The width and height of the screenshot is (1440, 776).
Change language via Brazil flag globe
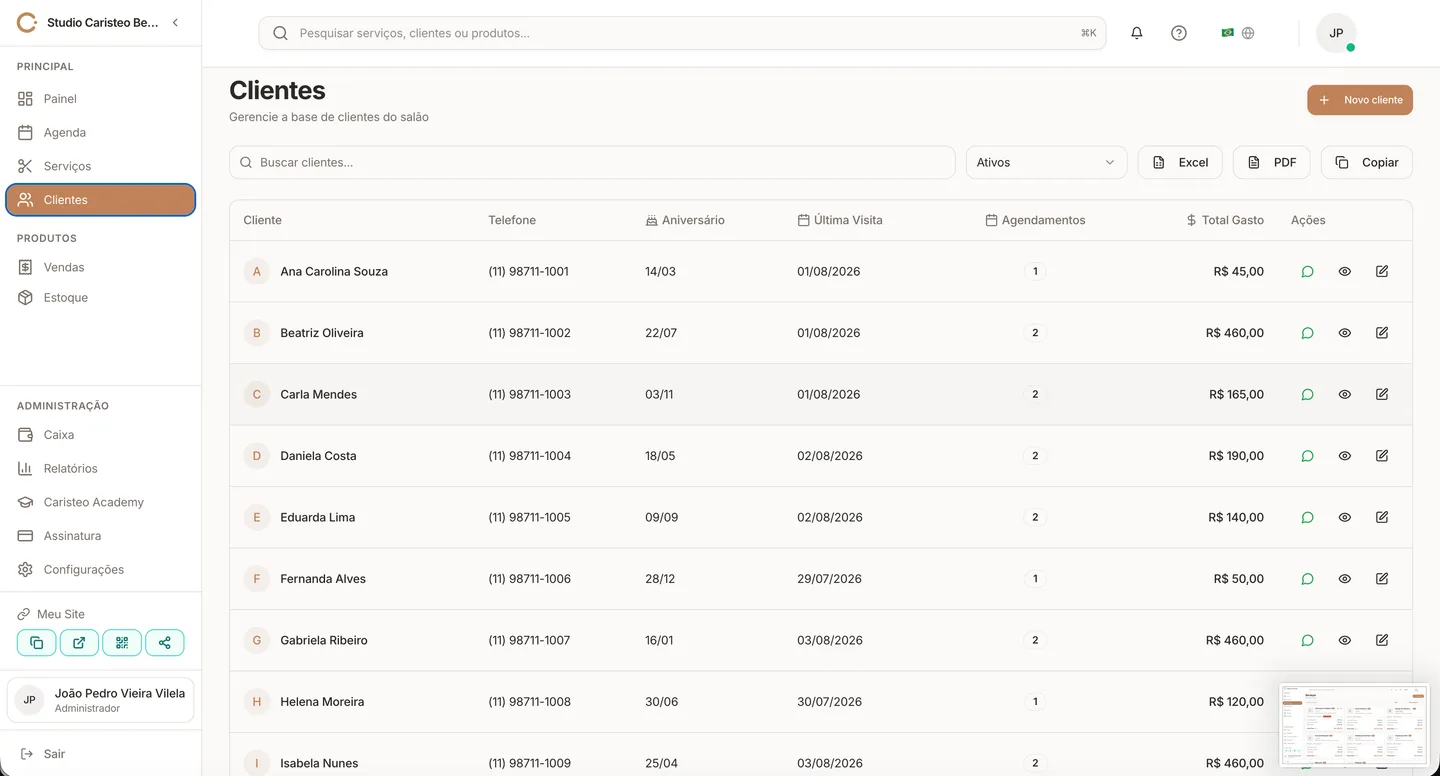tap(1238, 33)
